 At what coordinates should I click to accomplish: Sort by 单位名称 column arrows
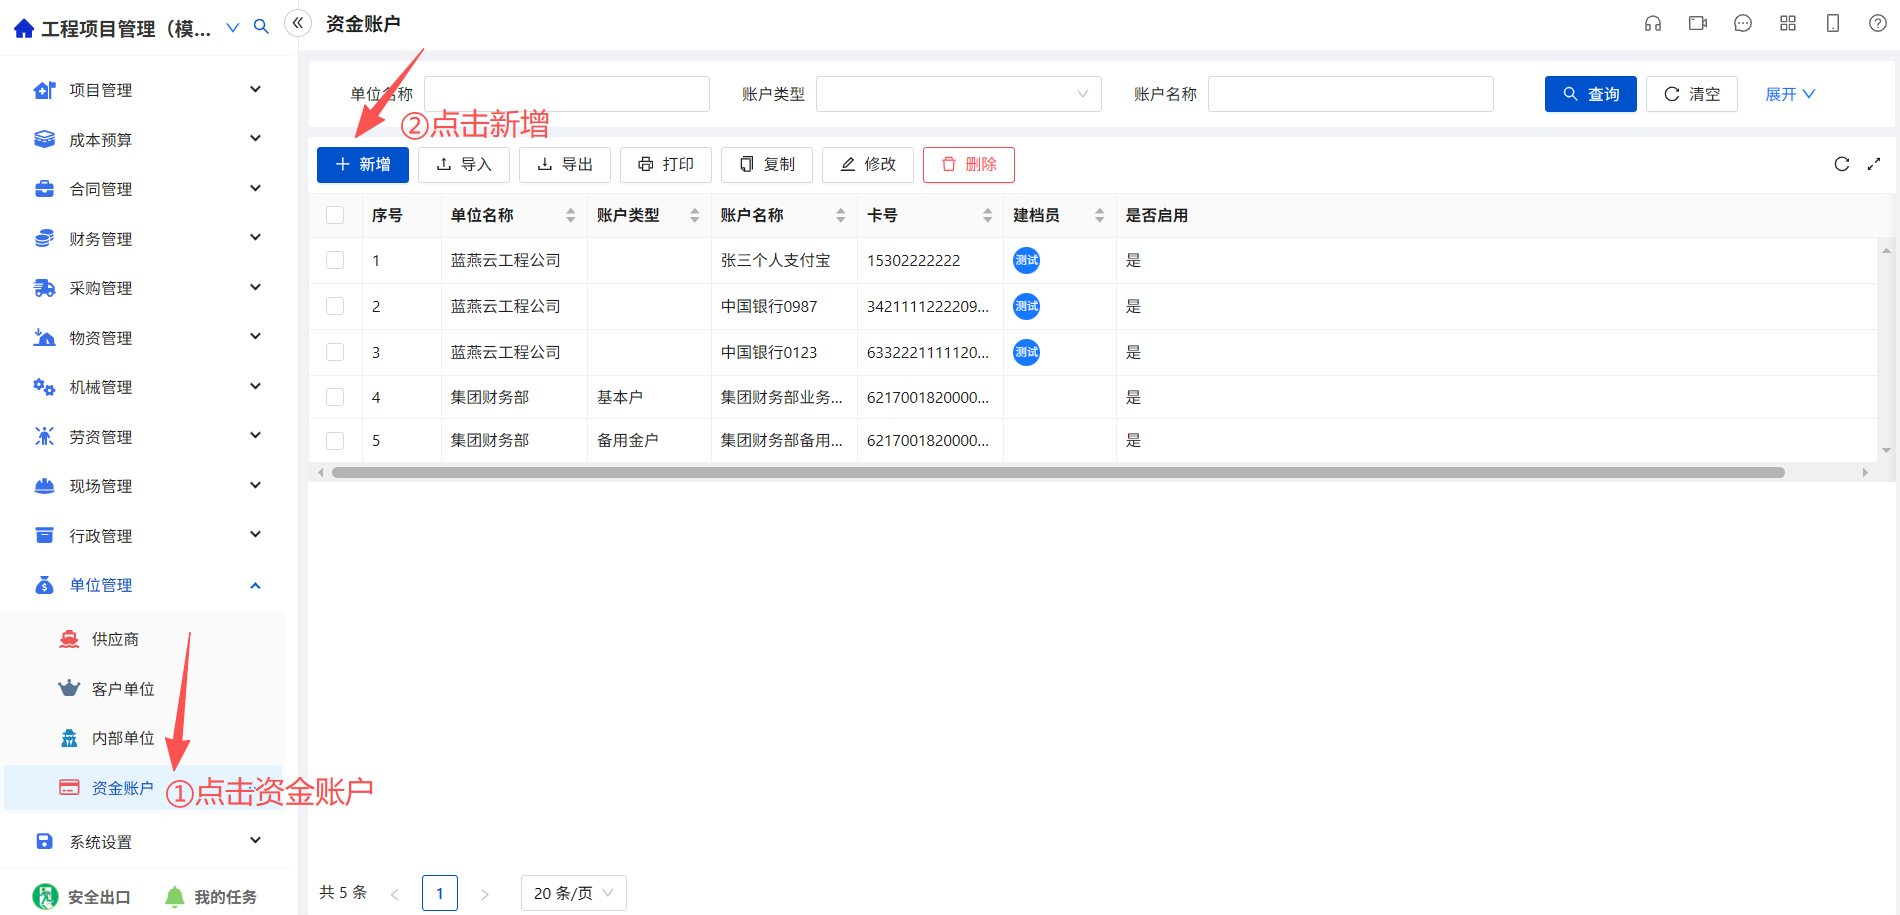click(571, 215)
